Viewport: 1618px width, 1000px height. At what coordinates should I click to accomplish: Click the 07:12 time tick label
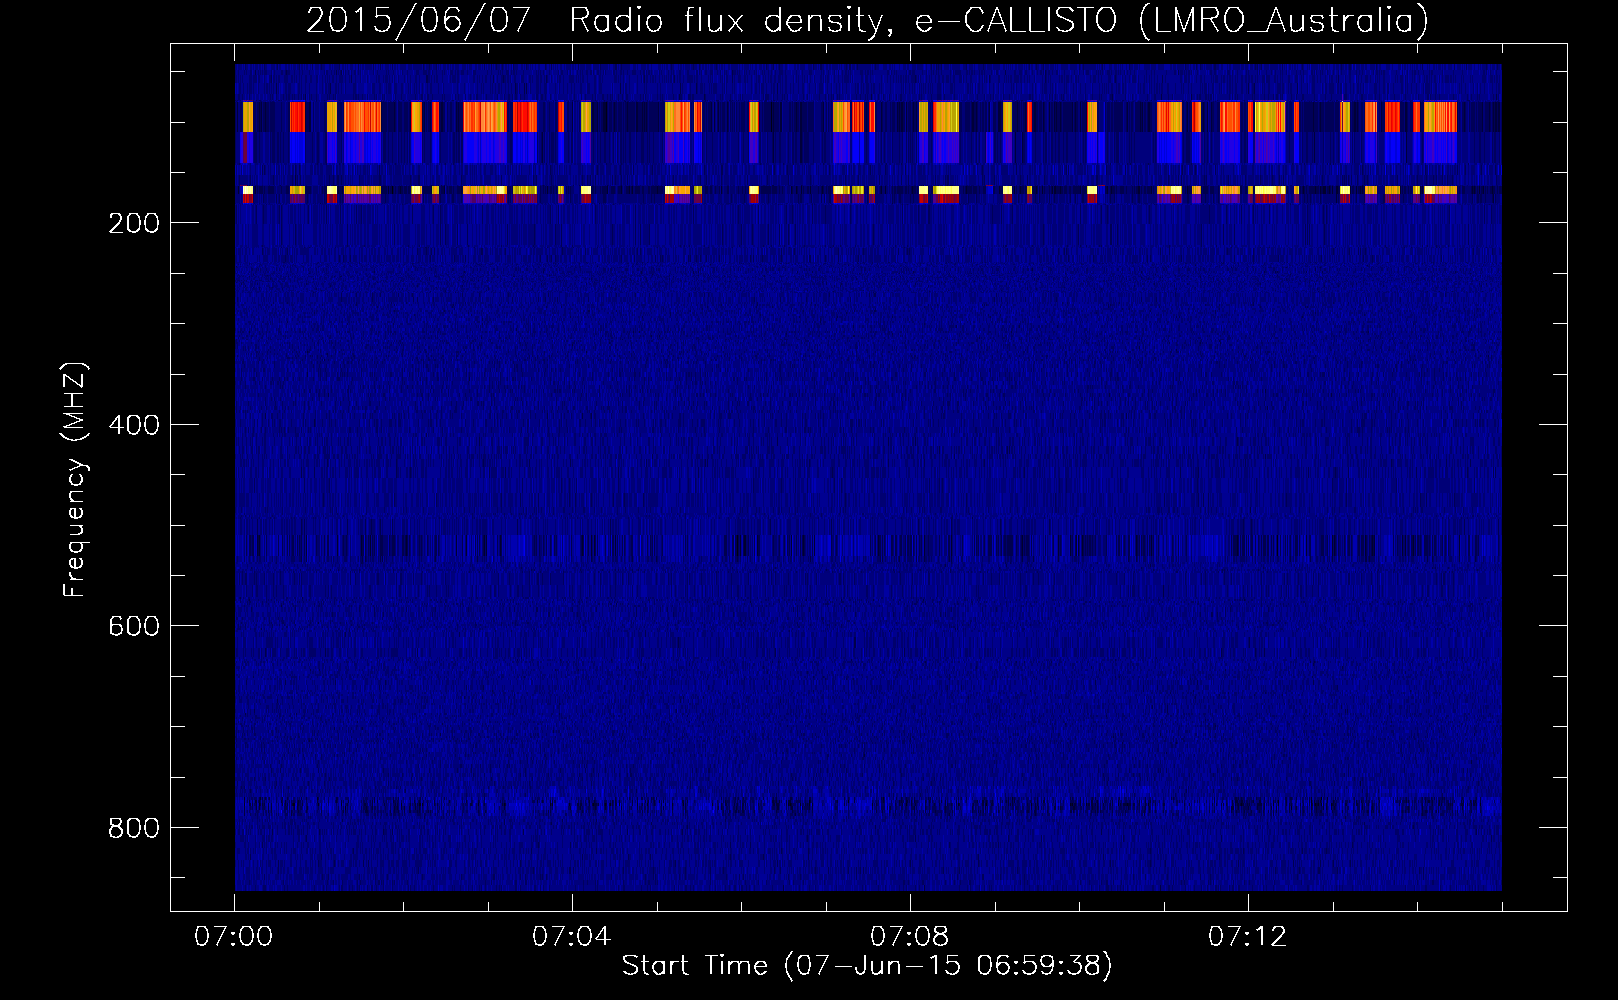point(1247,937)
